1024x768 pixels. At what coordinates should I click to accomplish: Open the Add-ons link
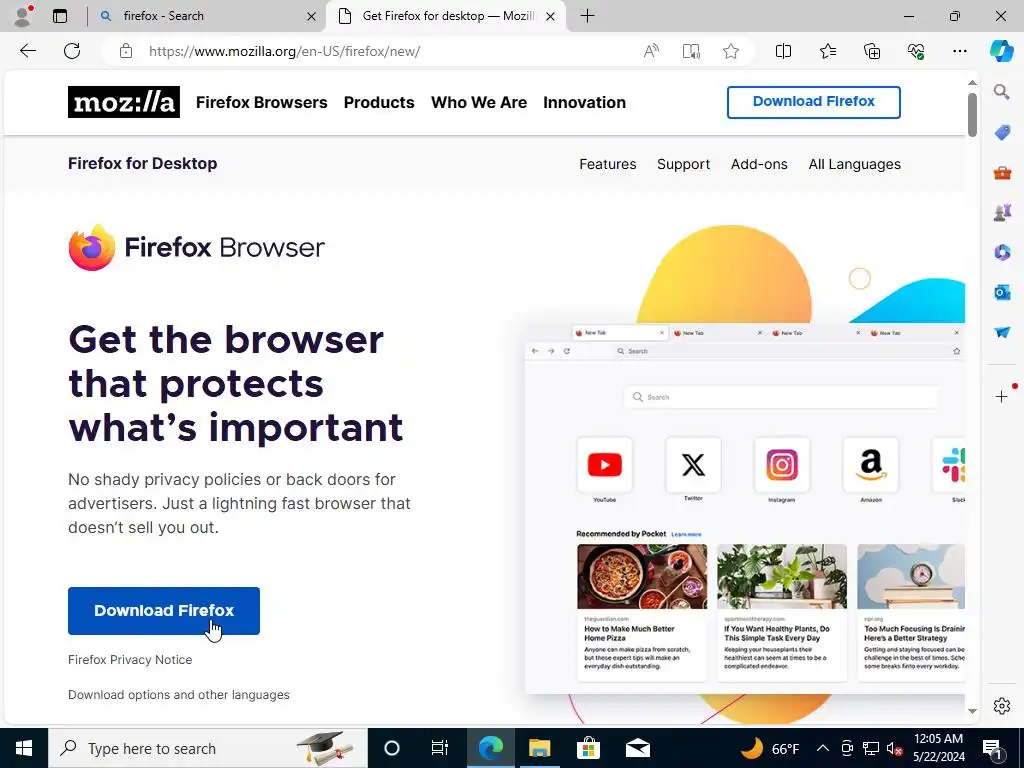pyautogui.click(x=759, y=164)
